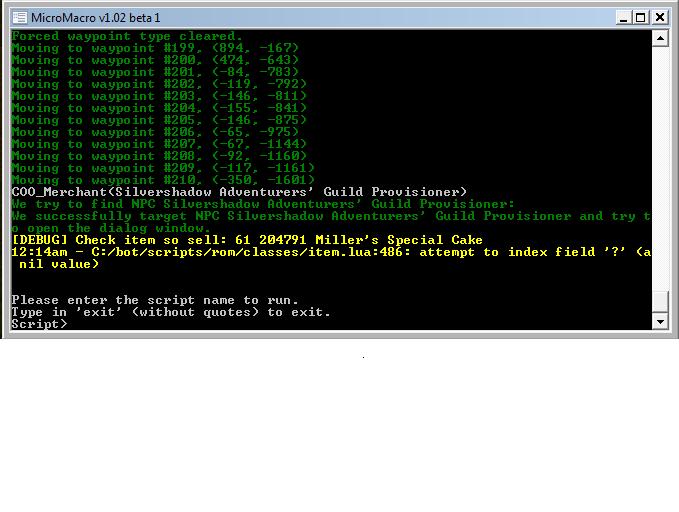The image size is (679, 512).
Task: Click the "Forced waypoint type cleared" line
Action: 127,36
